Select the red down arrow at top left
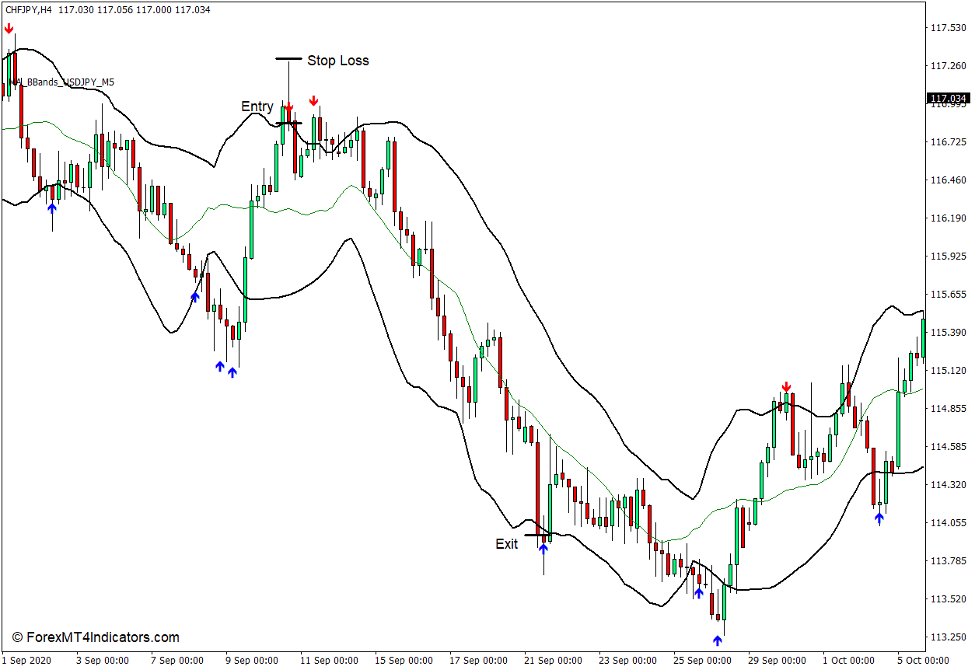The image size is (977, 670). point(8,30)
